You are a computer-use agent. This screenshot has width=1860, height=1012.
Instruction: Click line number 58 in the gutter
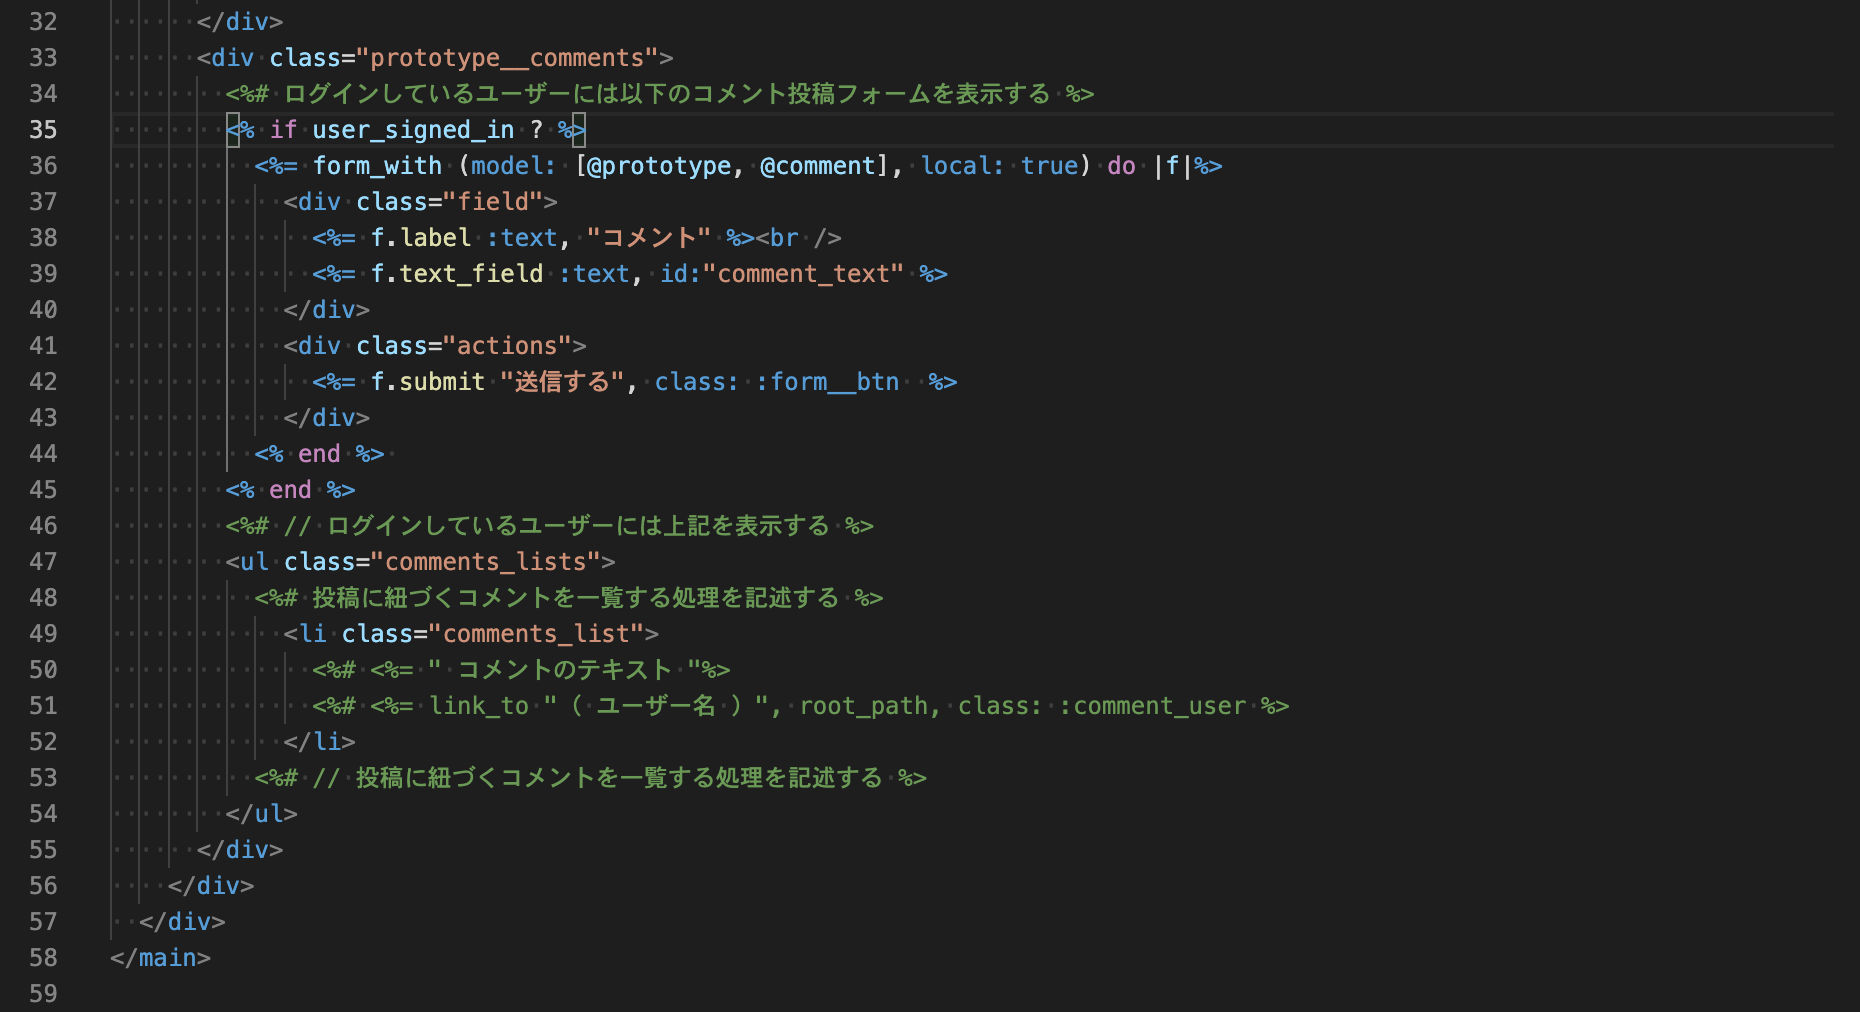coord(43,957)
